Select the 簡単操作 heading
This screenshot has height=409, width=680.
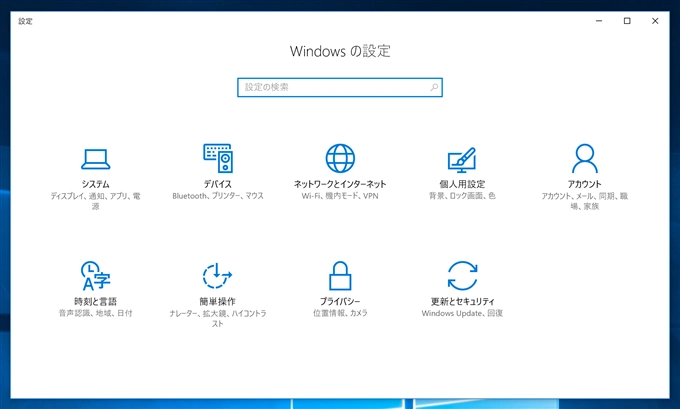click(x=218, y=301)
